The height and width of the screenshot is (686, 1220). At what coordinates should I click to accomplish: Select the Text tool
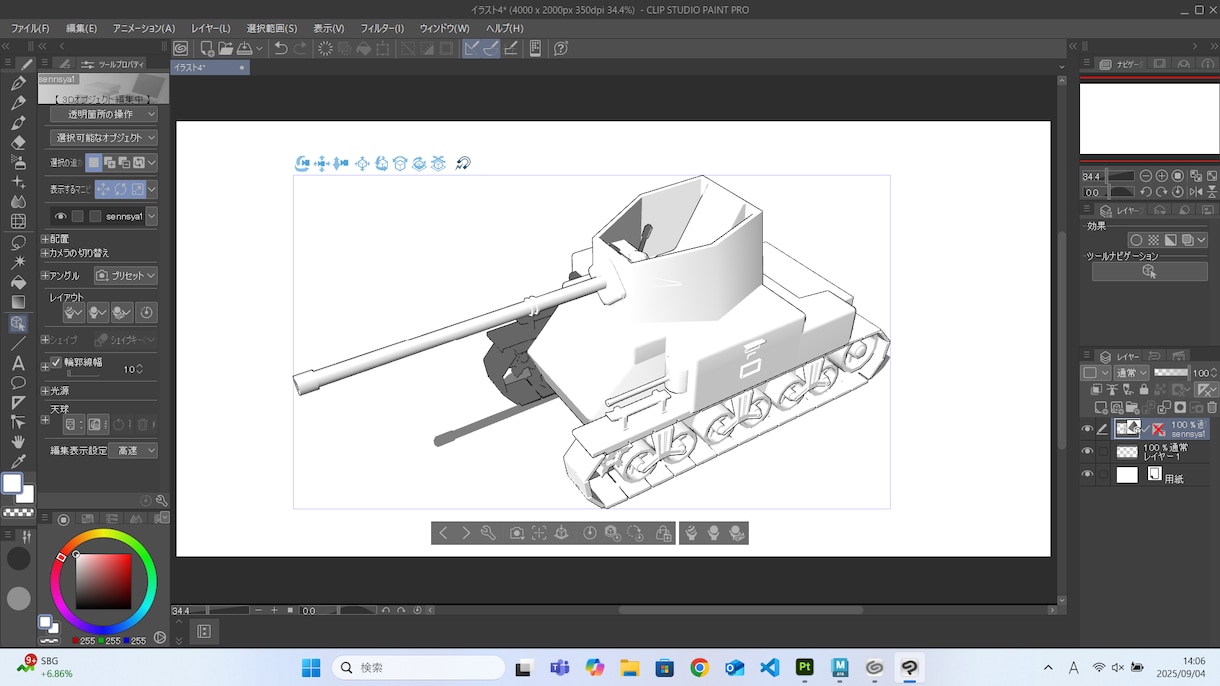click(18, 363)
